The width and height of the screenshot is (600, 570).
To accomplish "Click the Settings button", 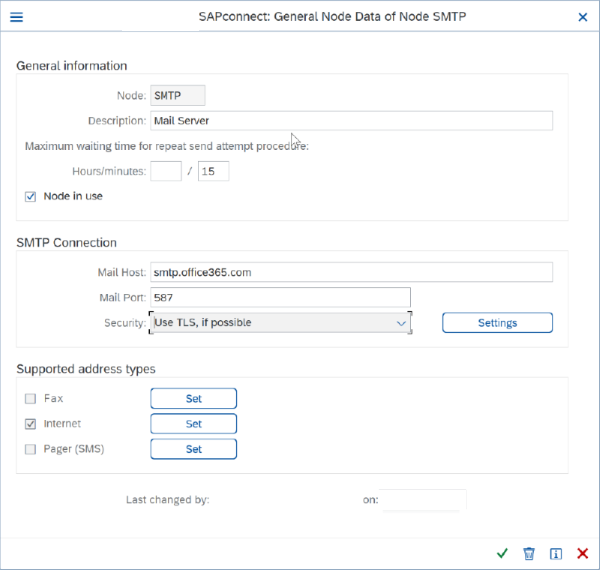I will click(497, 323).
